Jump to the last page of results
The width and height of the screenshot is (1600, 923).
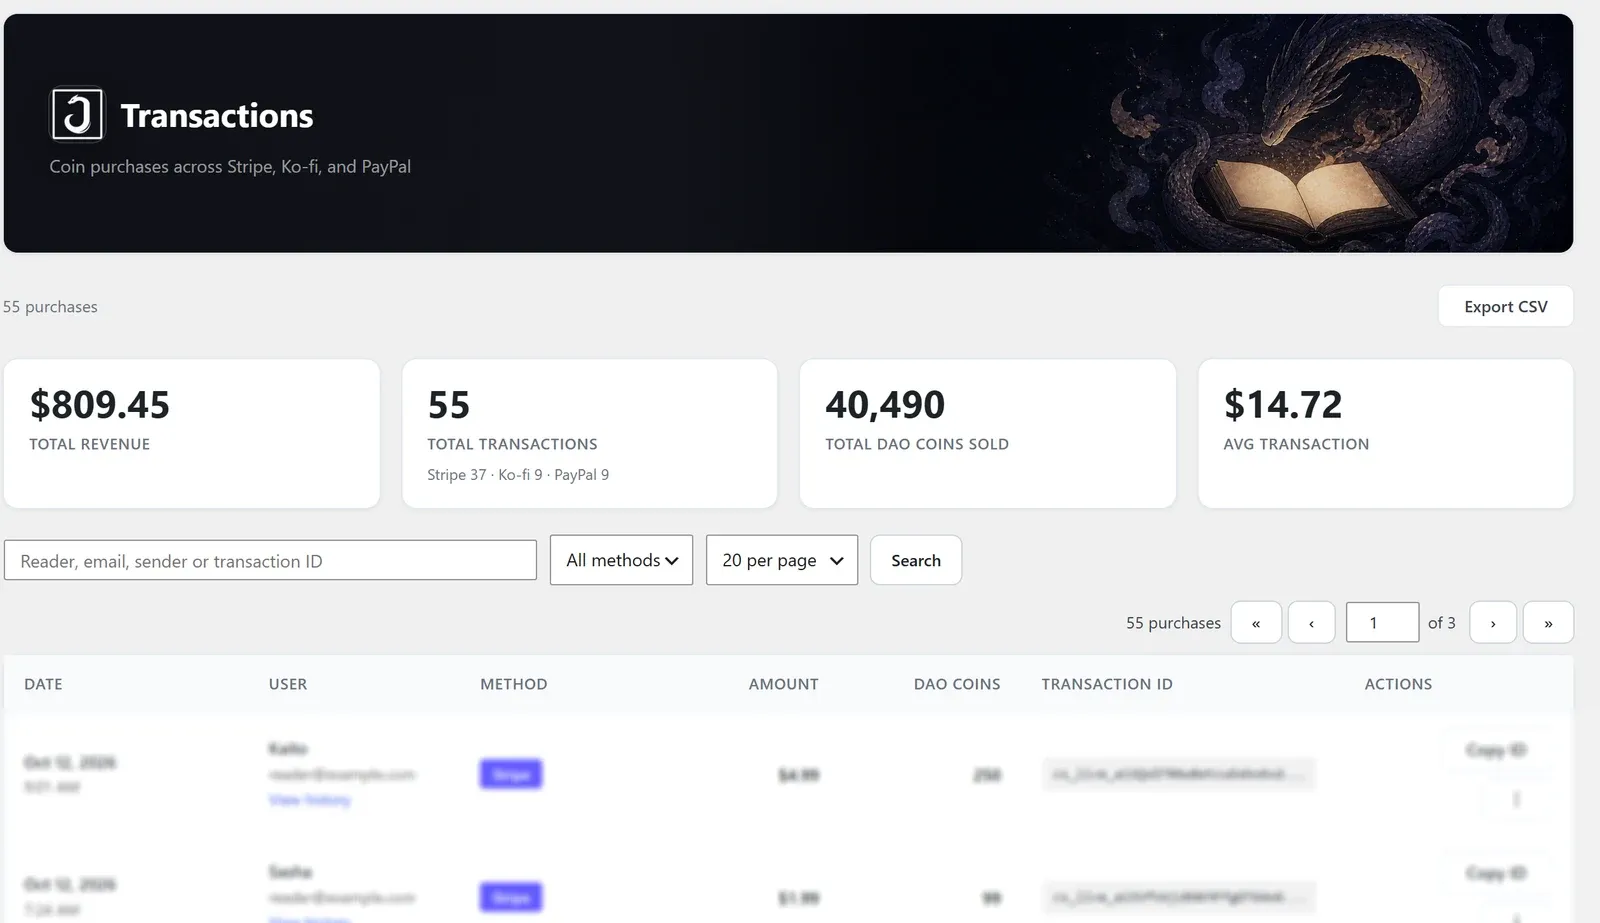[1548, 622]
